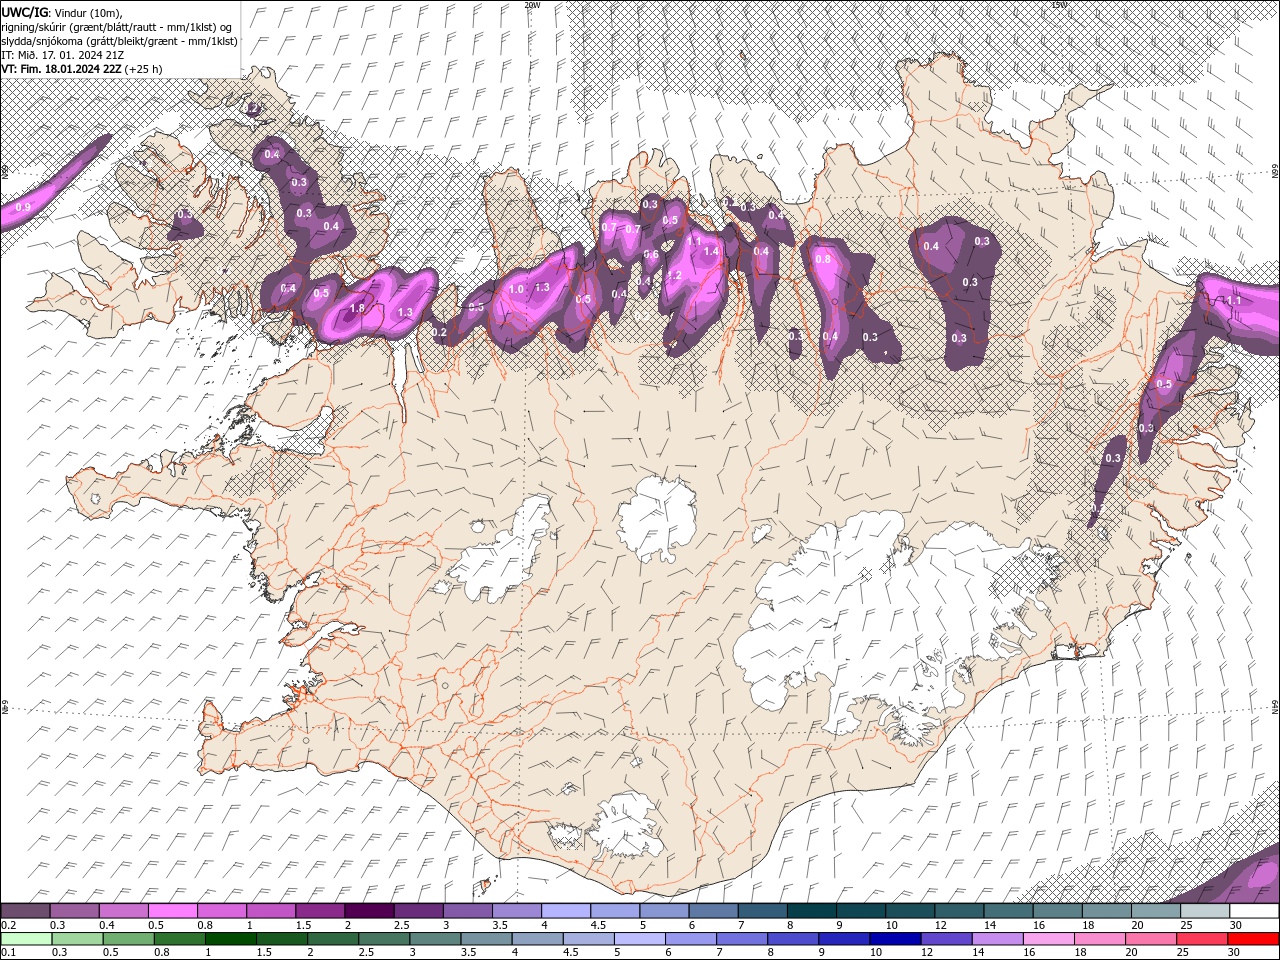Click the 0.8 snowfall value on map

[823, 259]
